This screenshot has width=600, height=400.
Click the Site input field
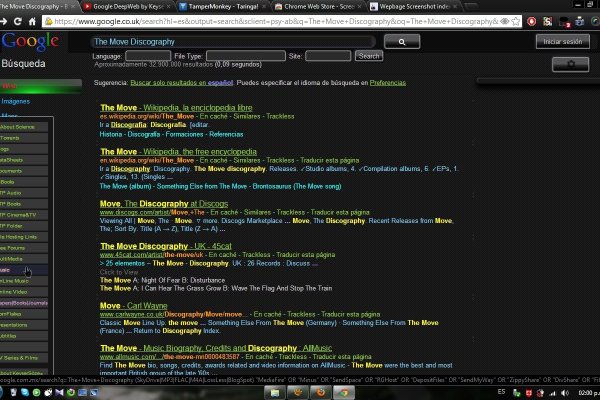click(x=328, y=56)
